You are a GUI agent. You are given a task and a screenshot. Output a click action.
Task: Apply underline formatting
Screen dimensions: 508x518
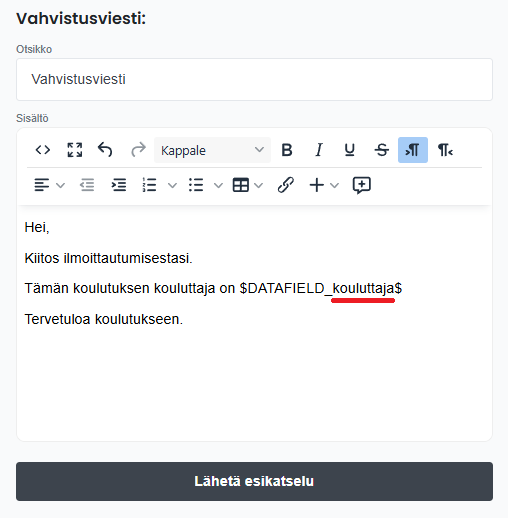click(349, 150)
